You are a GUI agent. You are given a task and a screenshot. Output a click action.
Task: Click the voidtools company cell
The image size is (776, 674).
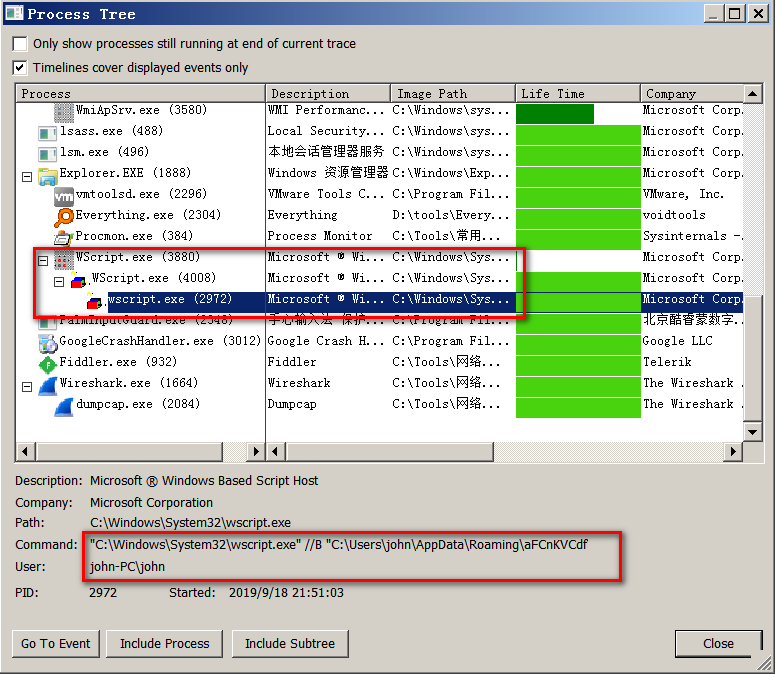click(674, 215)
